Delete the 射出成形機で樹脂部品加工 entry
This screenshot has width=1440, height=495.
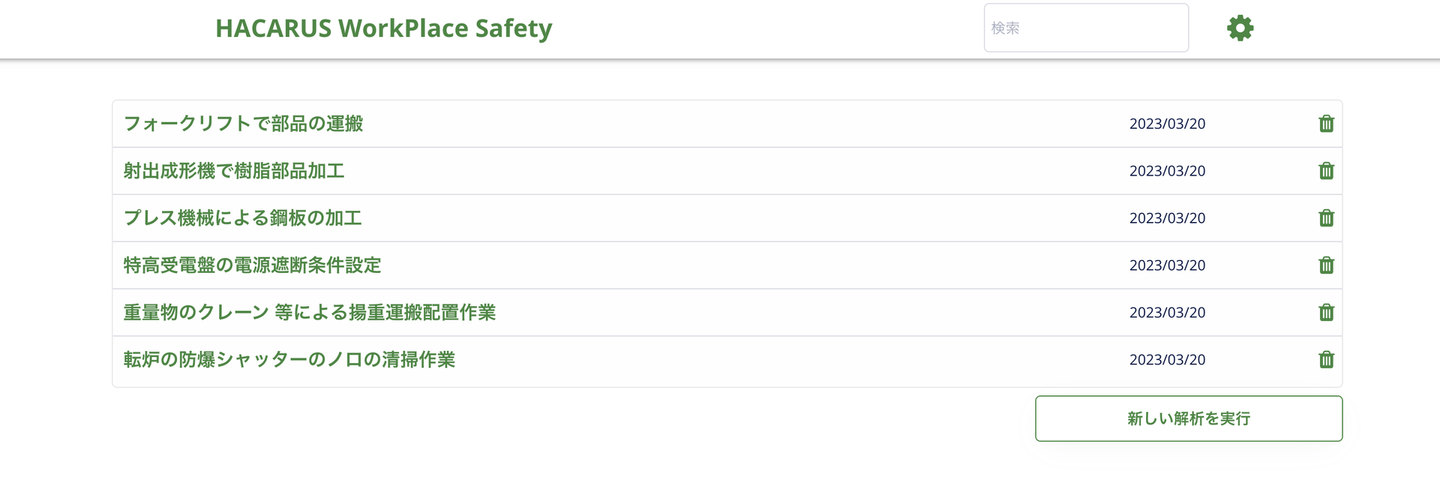point(1326,171)
